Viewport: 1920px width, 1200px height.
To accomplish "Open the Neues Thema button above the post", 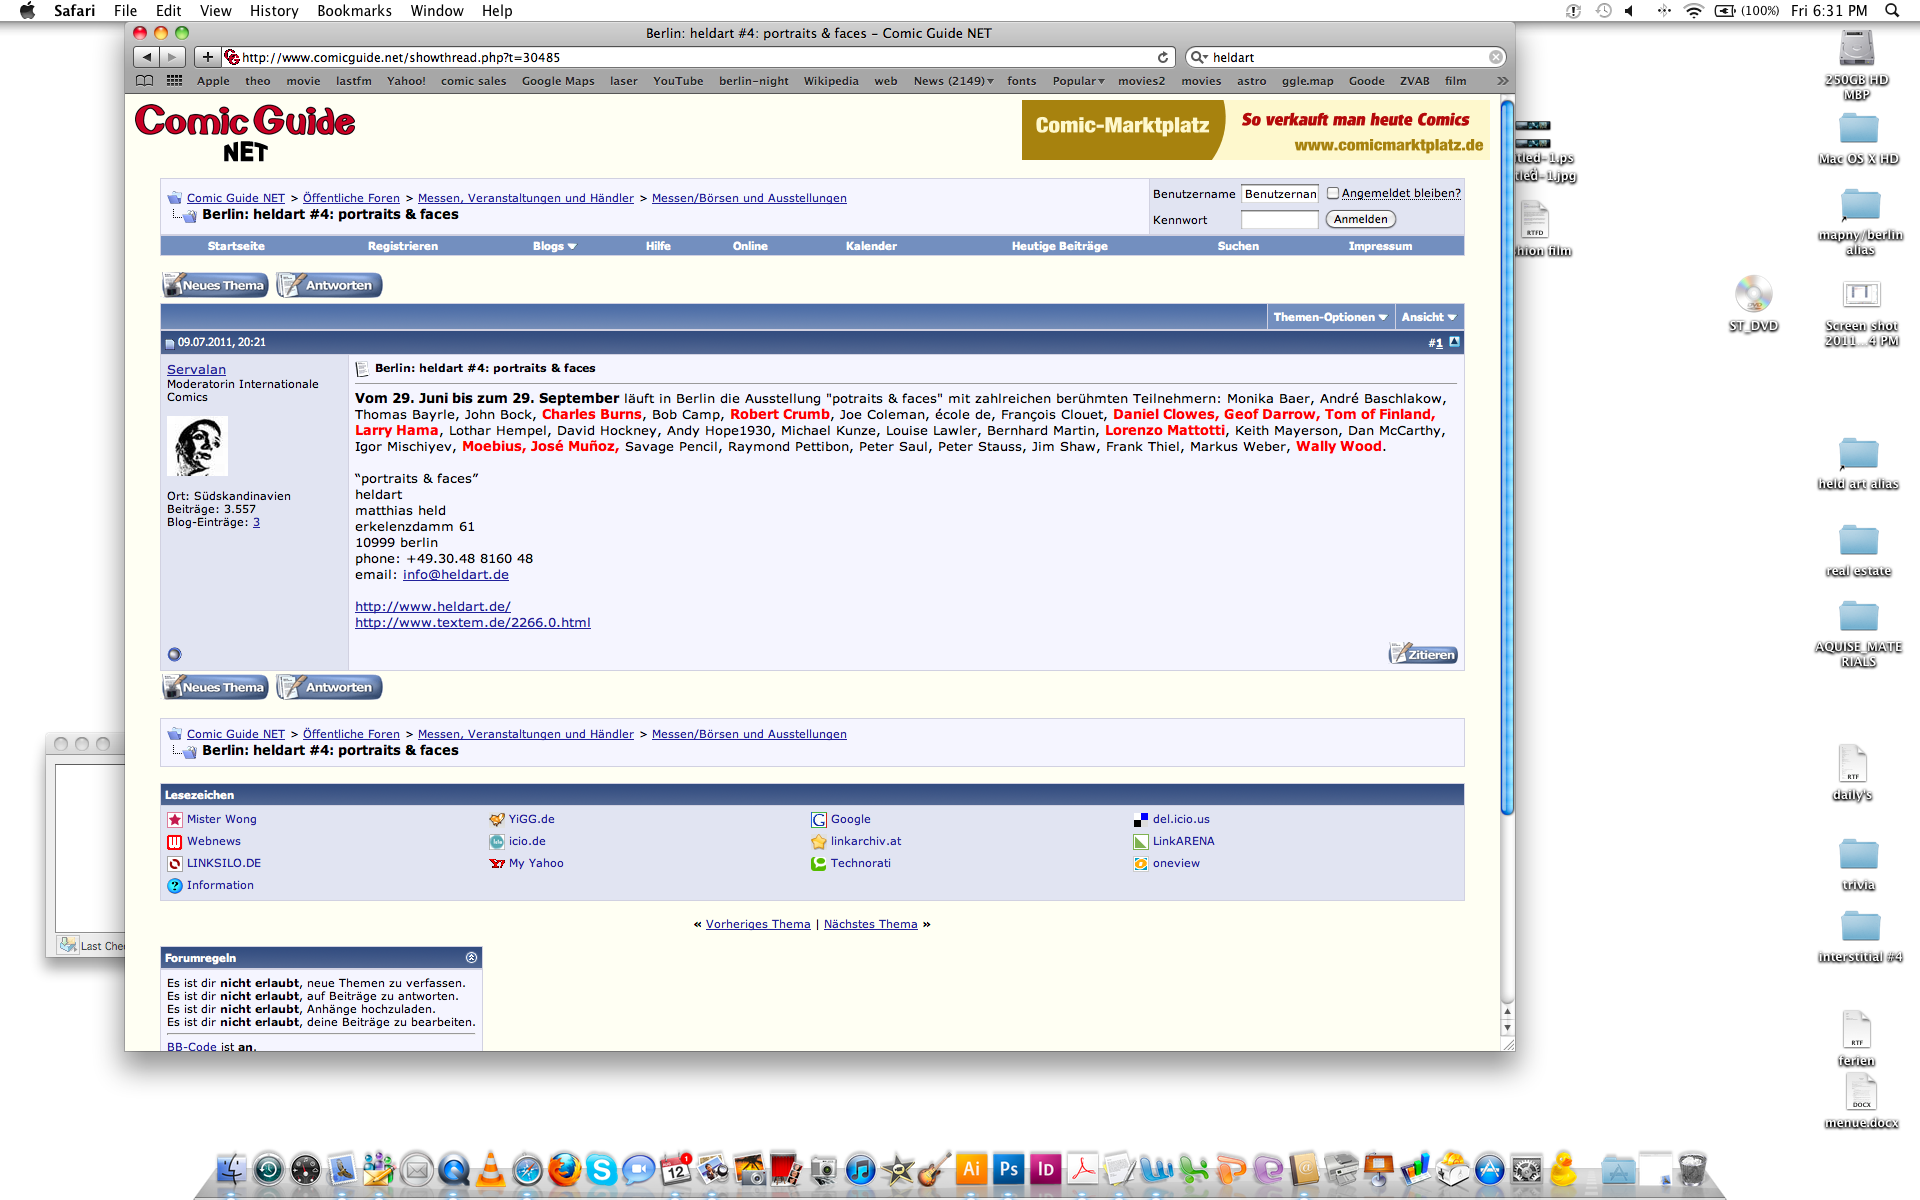I will tap(215, 285).
